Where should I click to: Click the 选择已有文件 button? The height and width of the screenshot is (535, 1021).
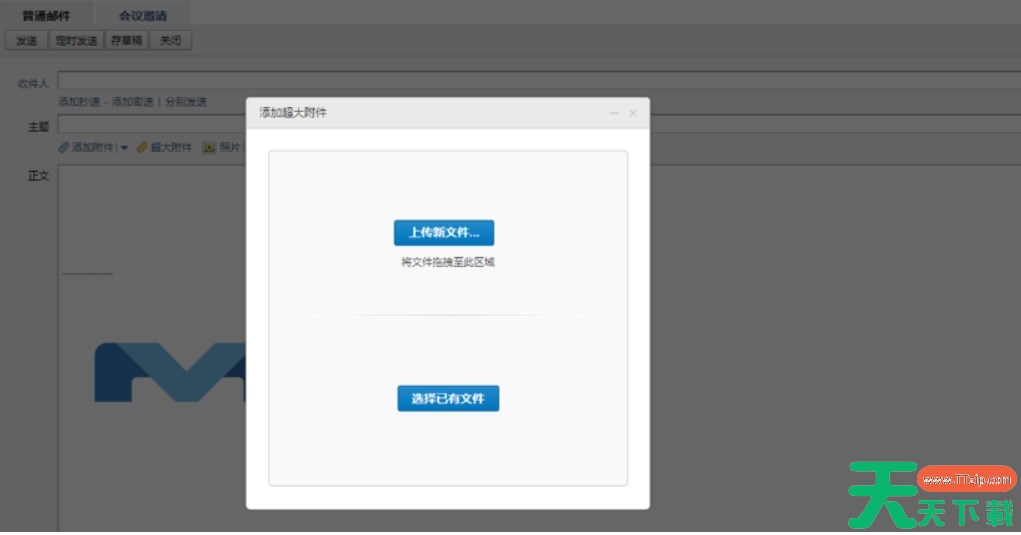448,398
